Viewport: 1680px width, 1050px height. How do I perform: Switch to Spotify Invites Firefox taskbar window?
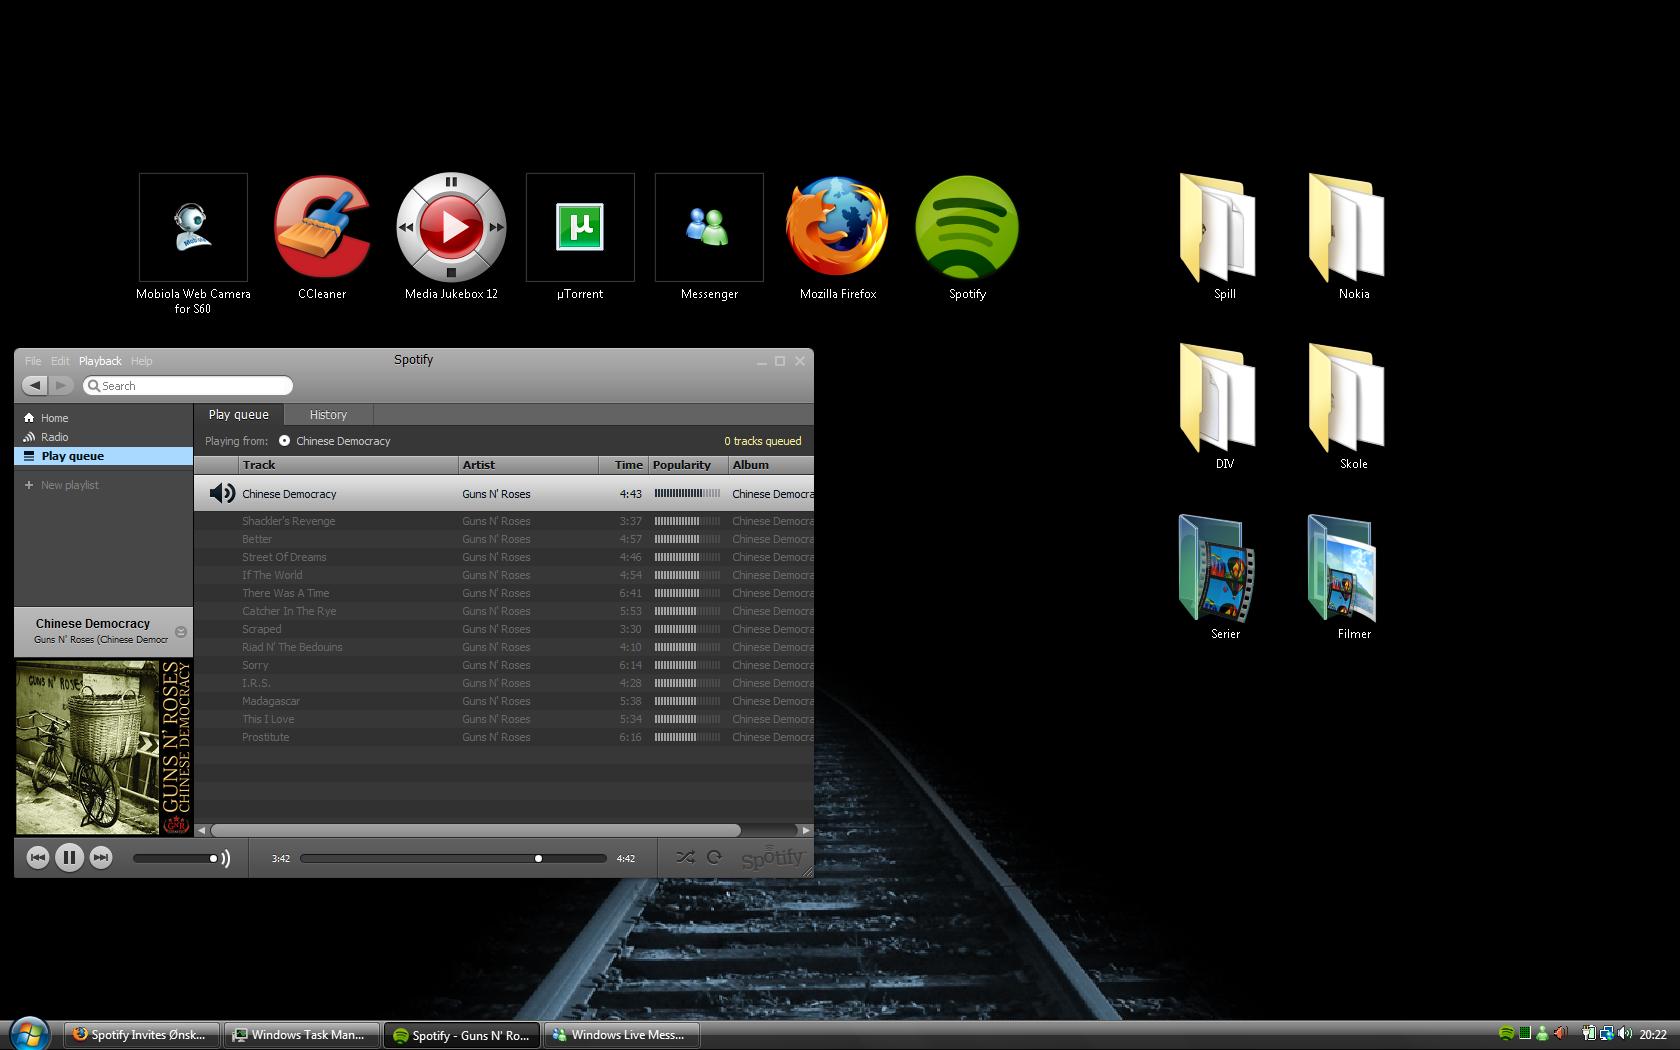[x=143, y=1035]
